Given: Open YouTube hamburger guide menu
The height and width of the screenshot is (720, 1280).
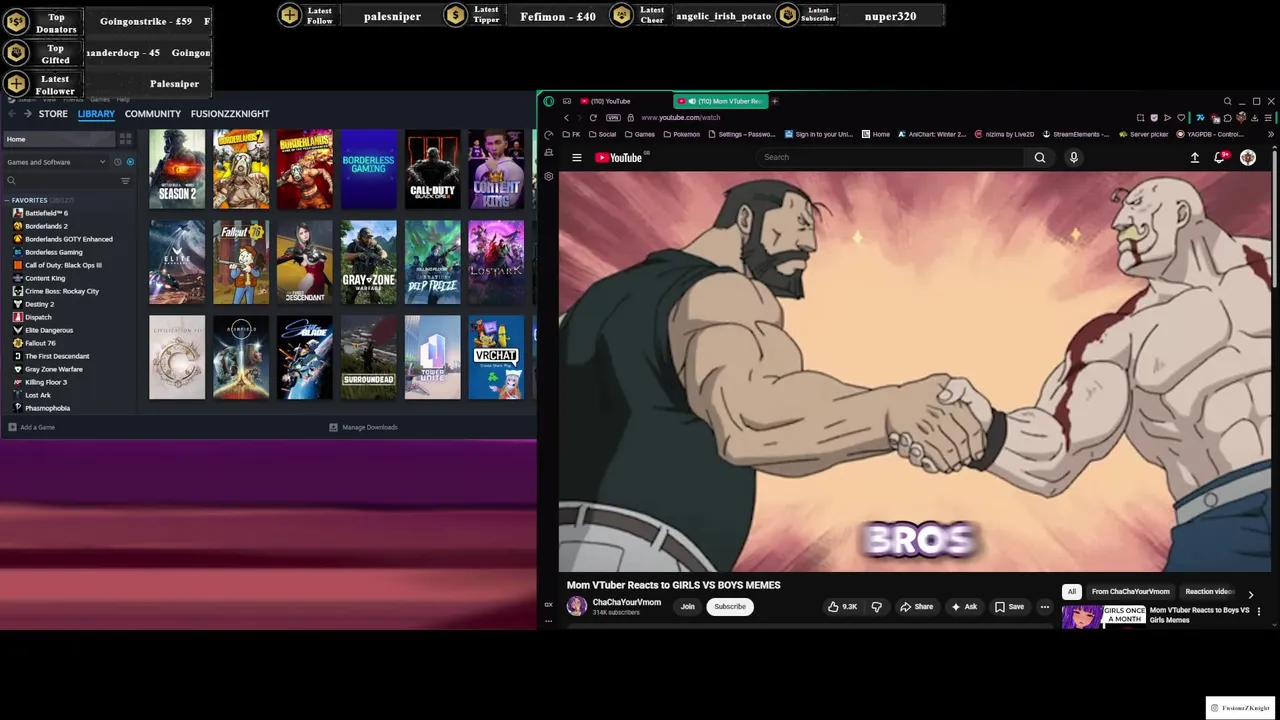Looking at the screenshot, I should [x=577, y=157].
